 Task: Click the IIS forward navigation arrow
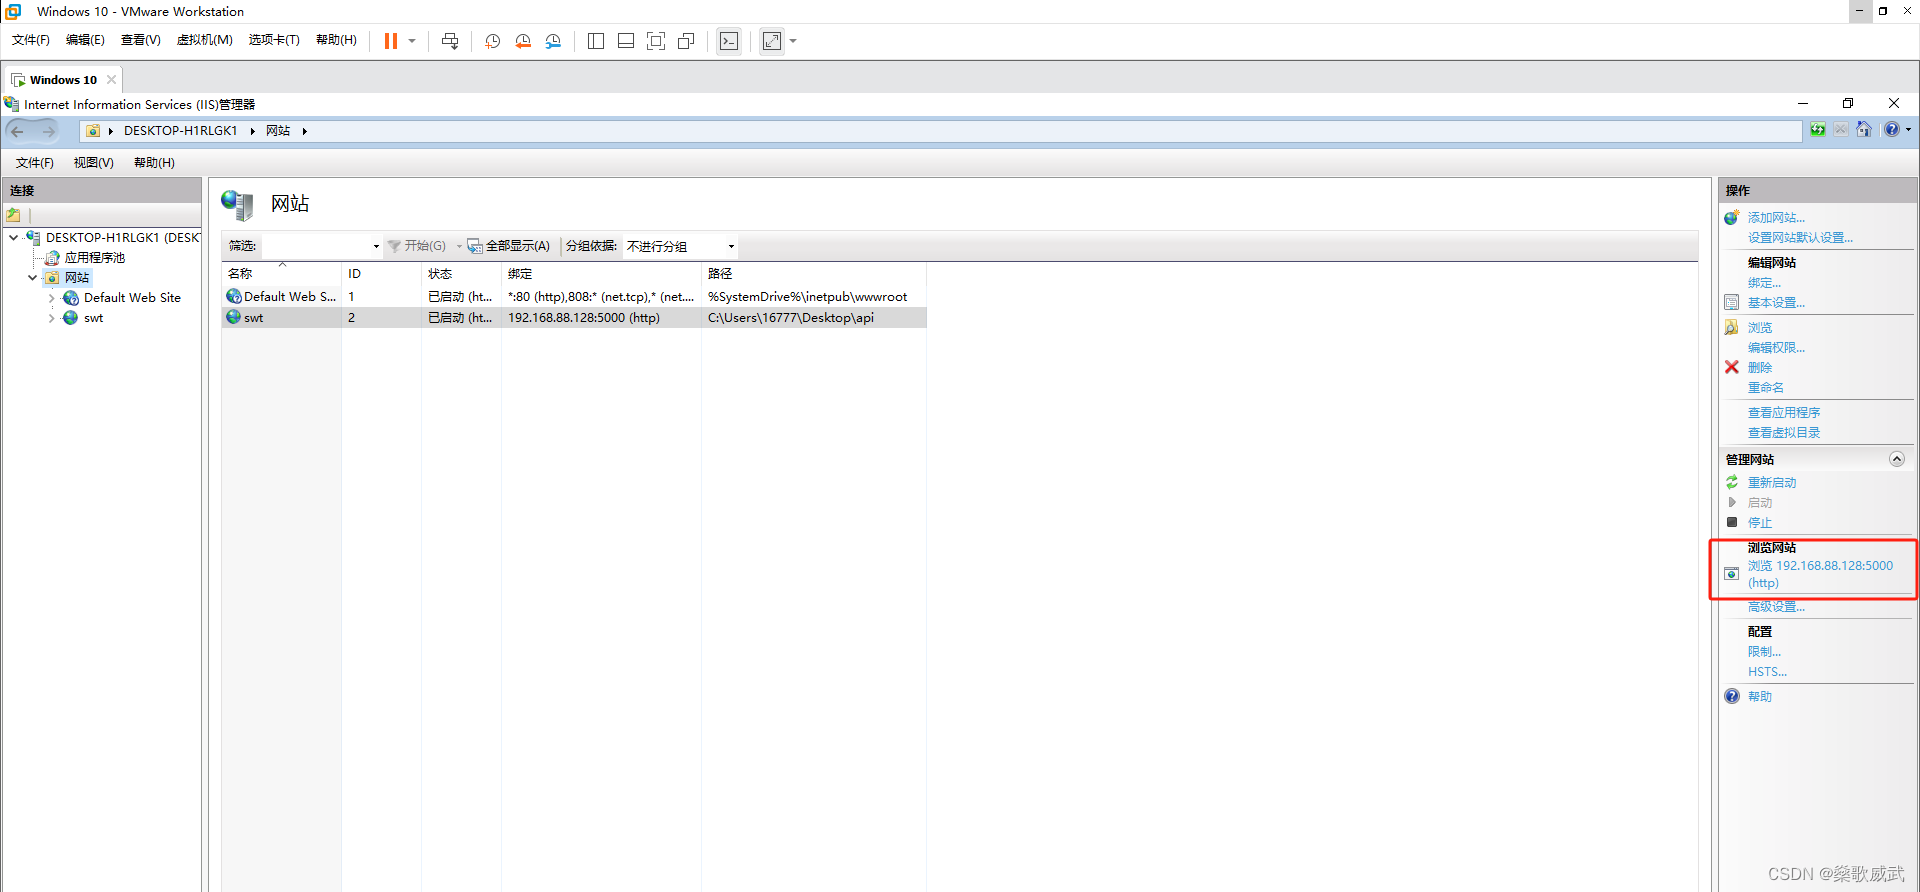click(48, 131)
